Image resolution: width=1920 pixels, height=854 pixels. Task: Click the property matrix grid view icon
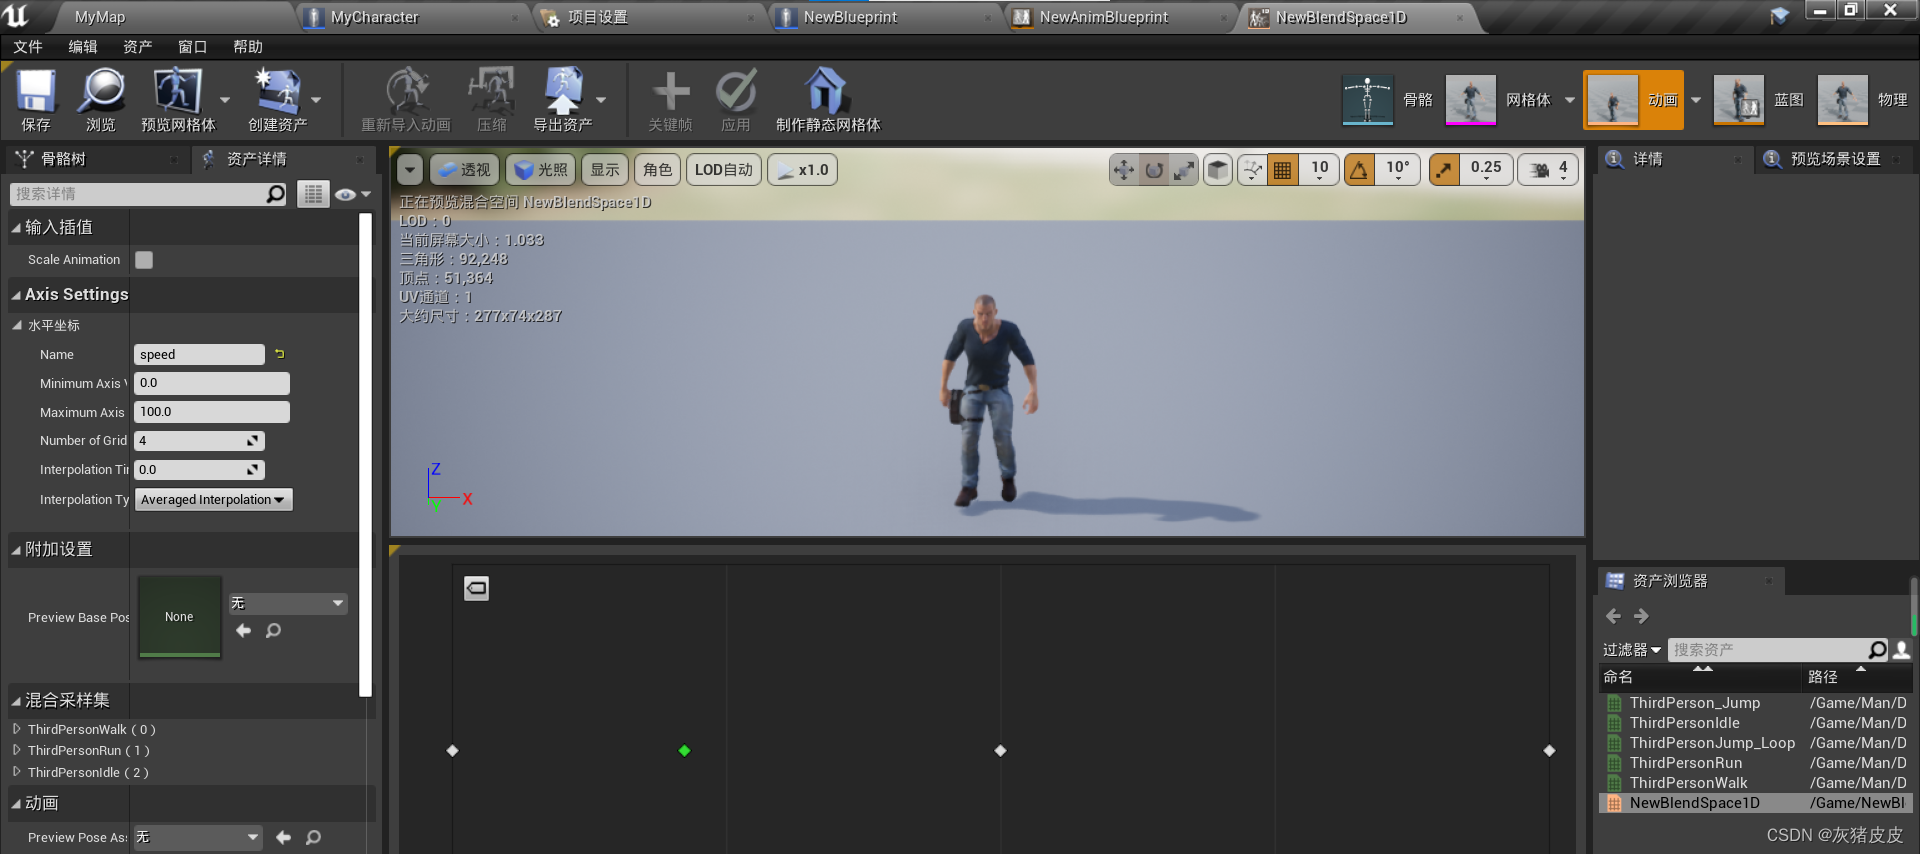click(313, 194)
